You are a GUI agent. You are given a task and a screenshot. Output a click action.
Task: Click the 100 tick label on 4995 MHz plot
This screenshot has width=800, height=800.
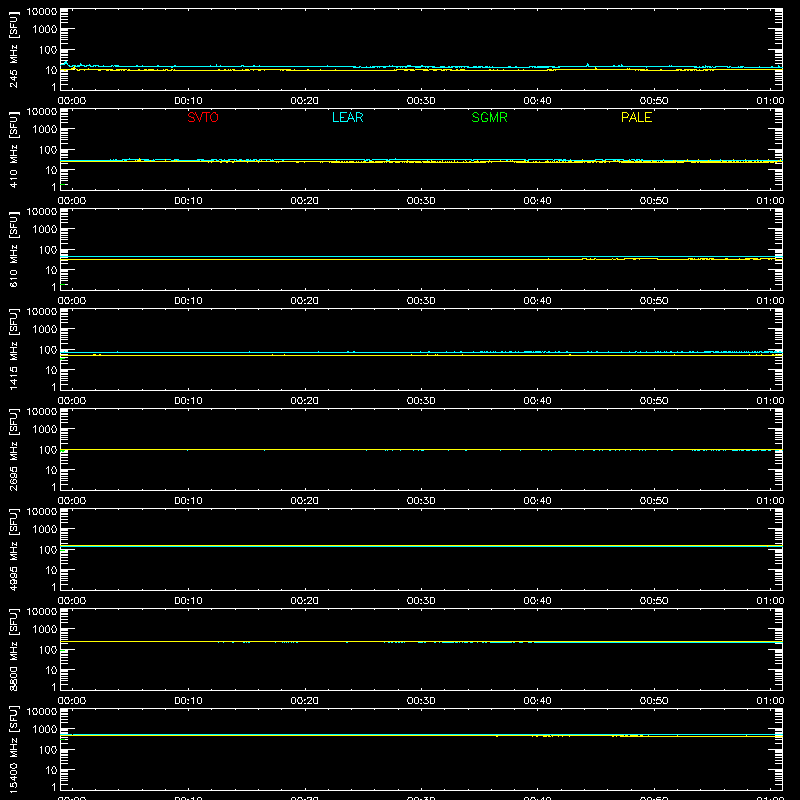point(48,550)
